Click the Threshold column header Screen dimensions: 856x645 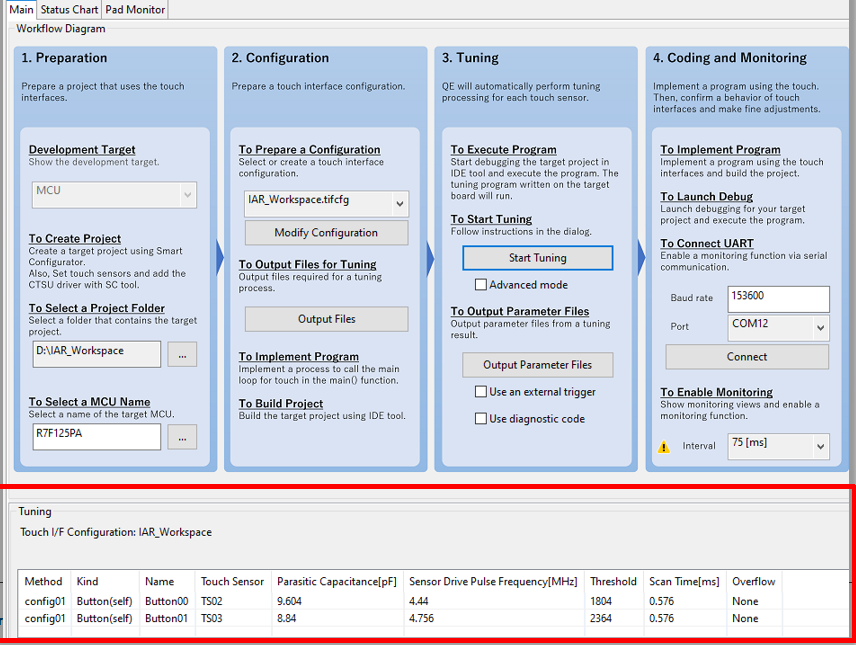pyautogui.click(x=613, y=581)
